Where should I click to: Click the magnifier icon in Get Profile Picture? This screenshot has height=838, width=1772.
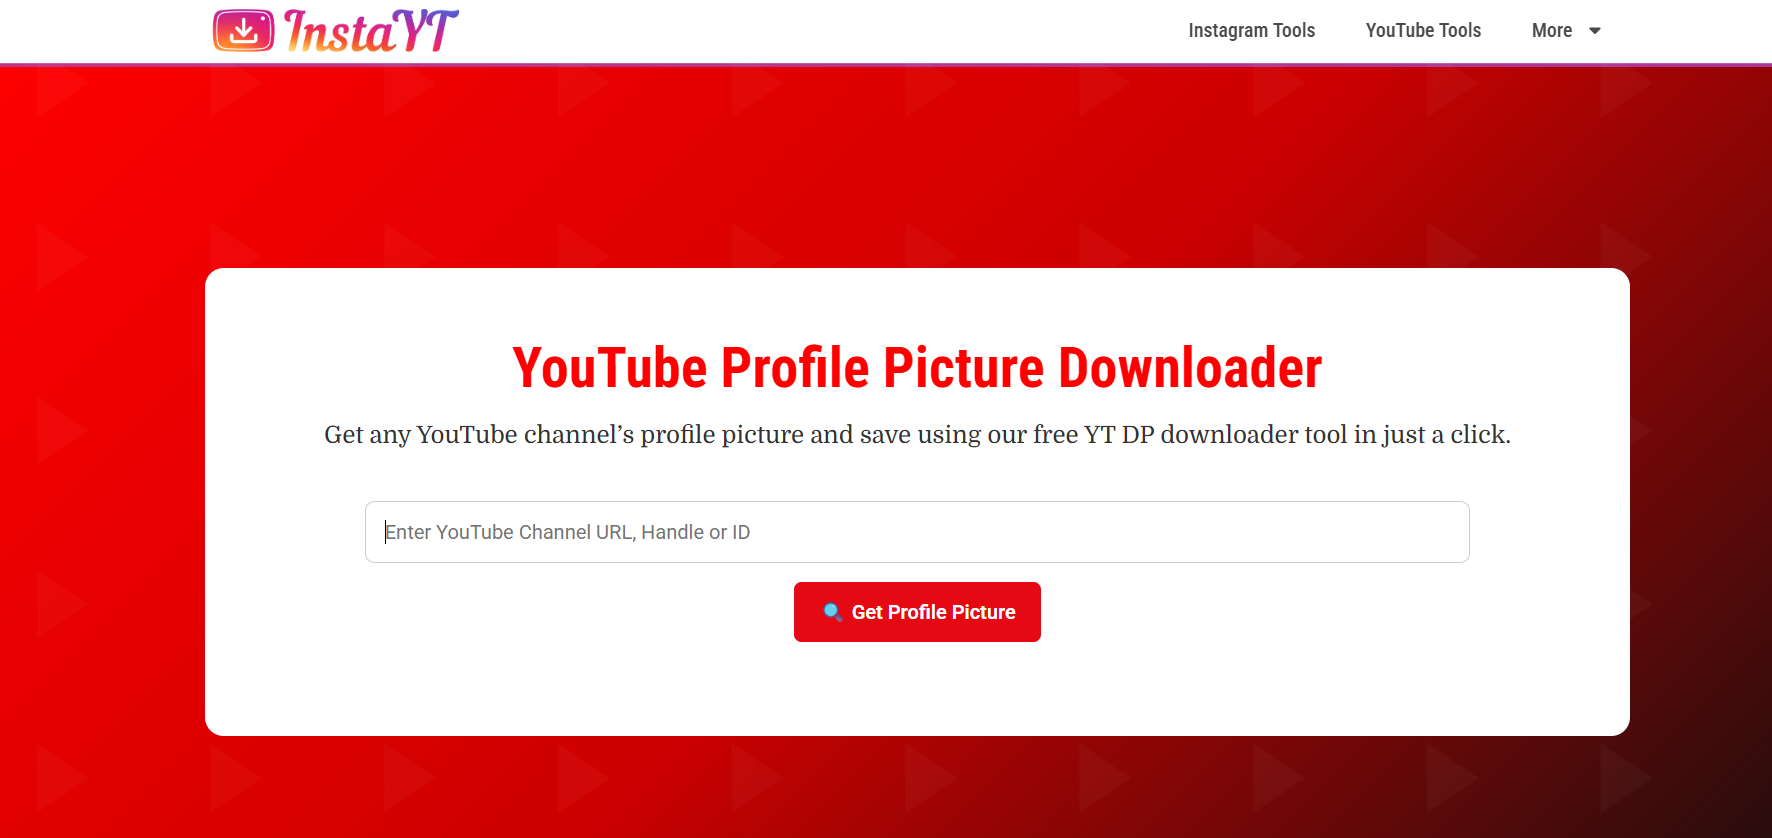tap(832, 612)
